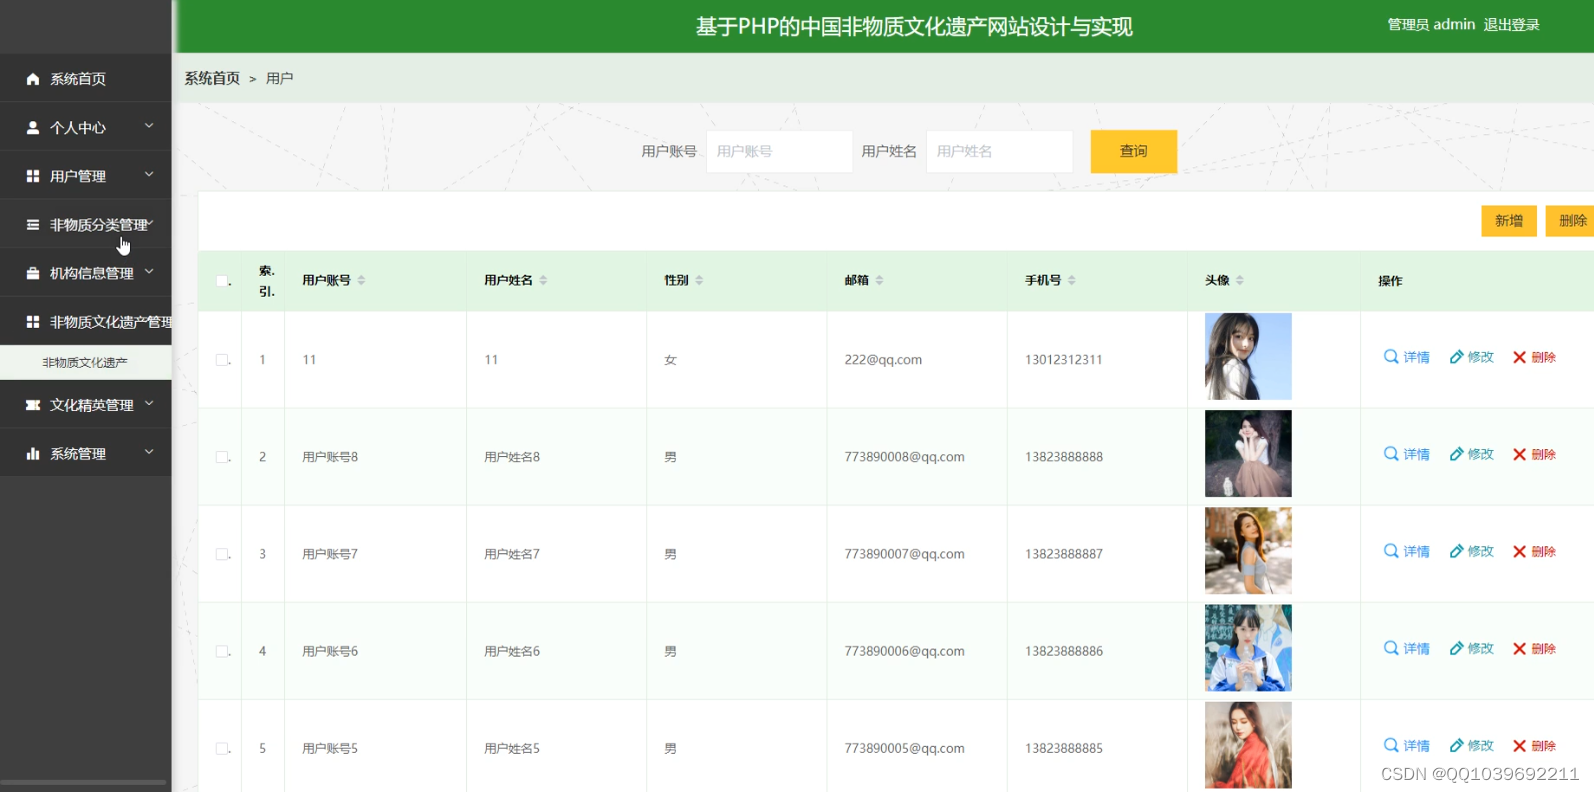The height and width of the screenshot is (792, 1594).
Task: Click the pencil 修改 icon for 用户账号7
Action: tap(1457, 551)
